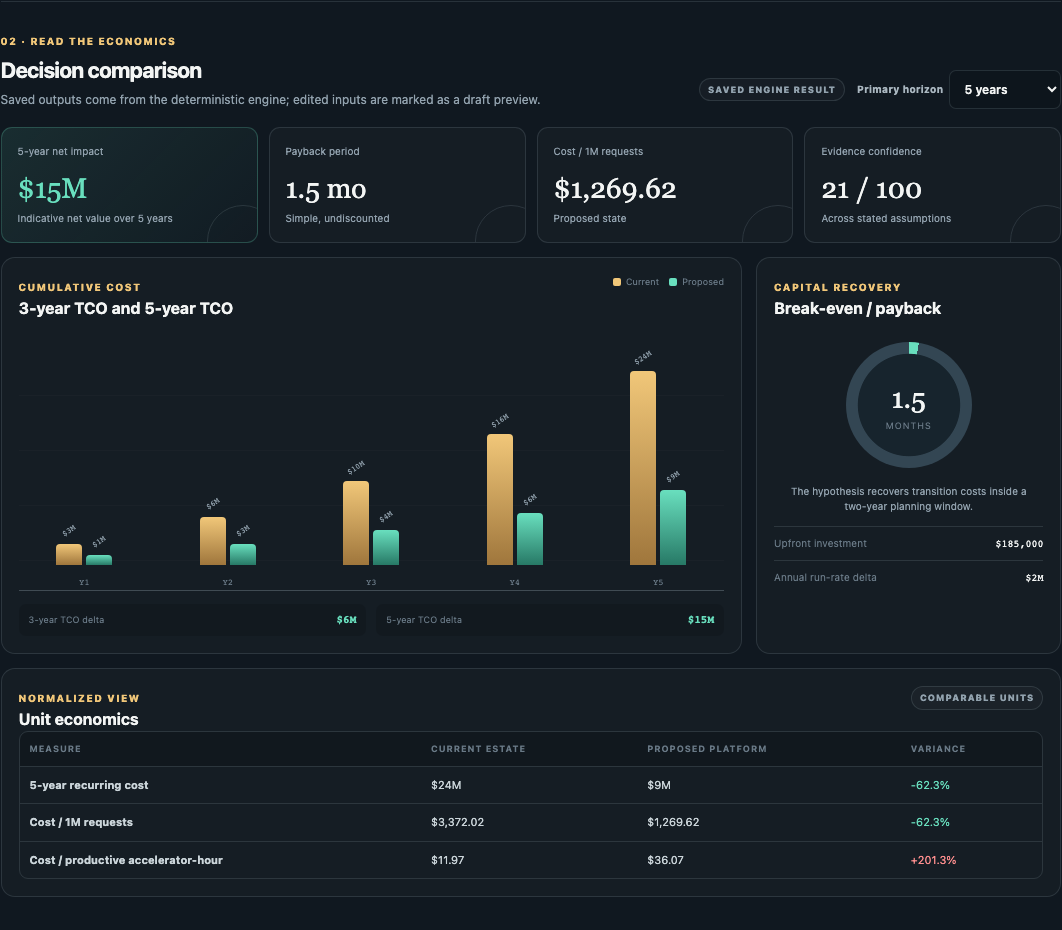The width and height of the screenshot is (1062, 930).
Task: Click the +201.3% variance cell
Action: [x=933, y=860]
